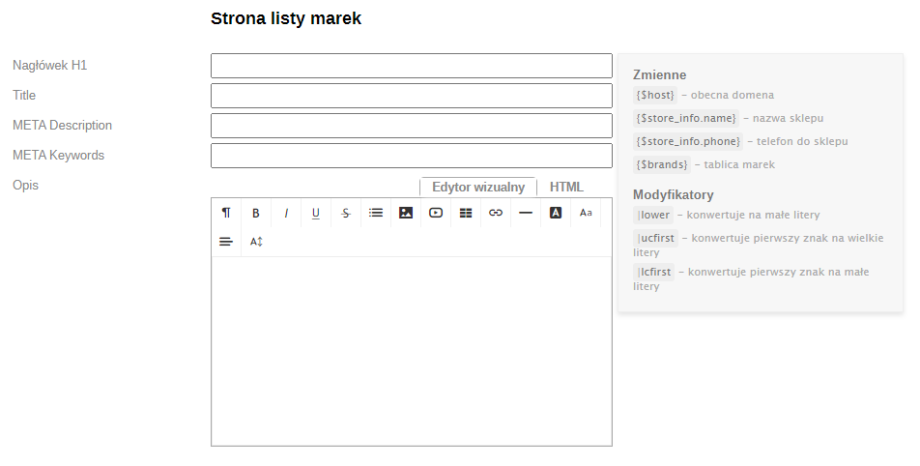Screen dimensions: 920x466
Task: Switch to the HTML tab
Action: 566,187
